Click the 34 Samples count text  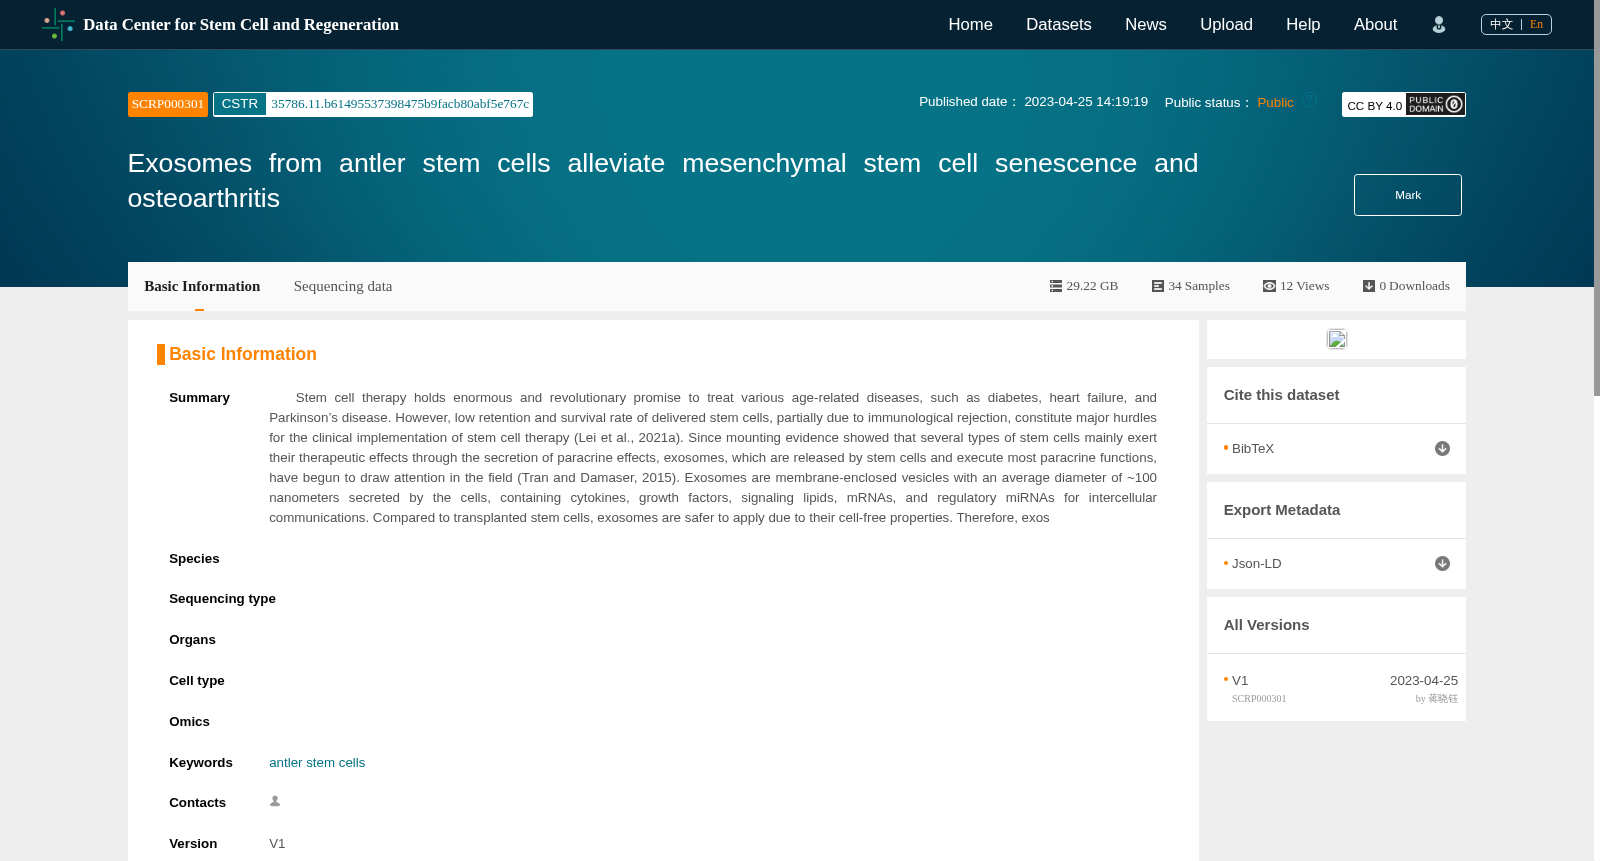pyautogui.click(x=1199, y=286)
